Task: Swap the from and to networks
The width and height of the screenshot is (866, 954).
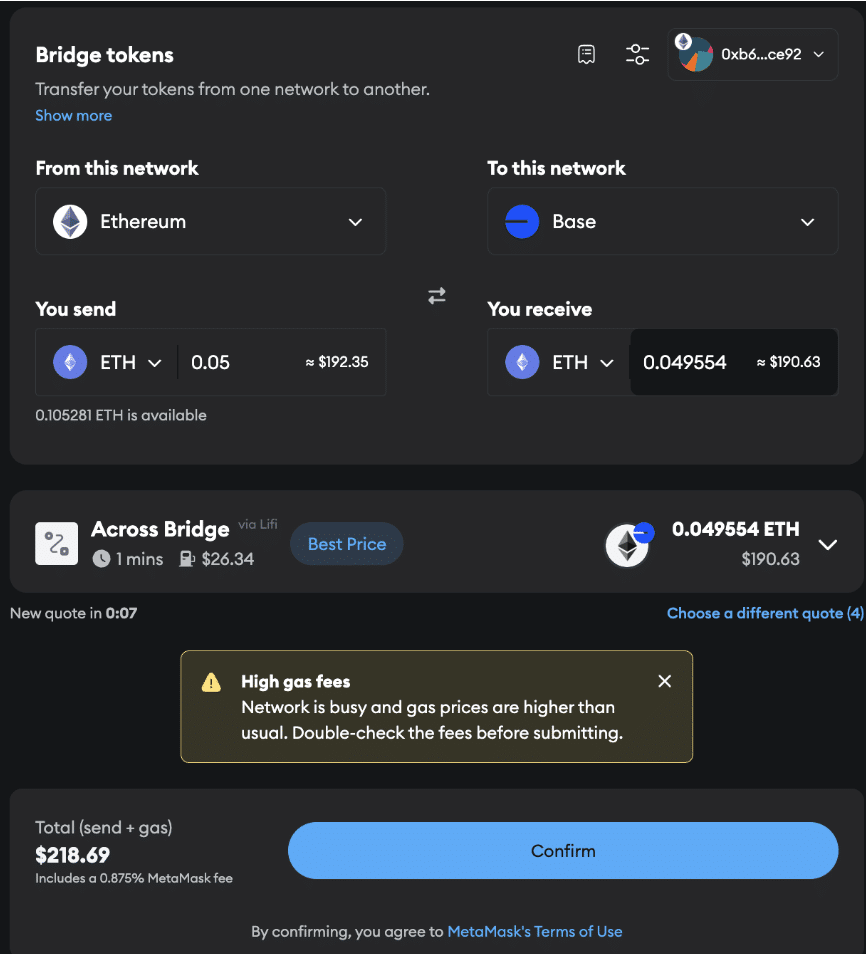Action: coord(437,296)
